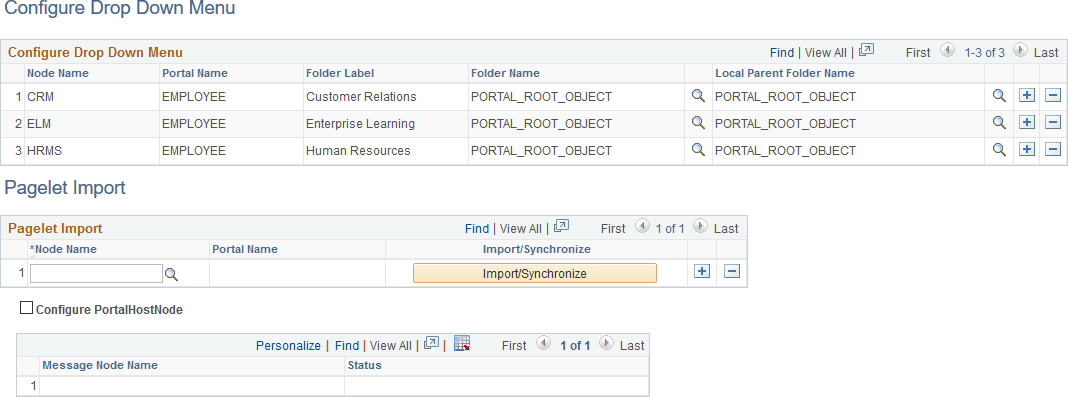This screenshot has width=1068, height=397.
Task: Select the Folder Label column header
Action: point(340,73)
